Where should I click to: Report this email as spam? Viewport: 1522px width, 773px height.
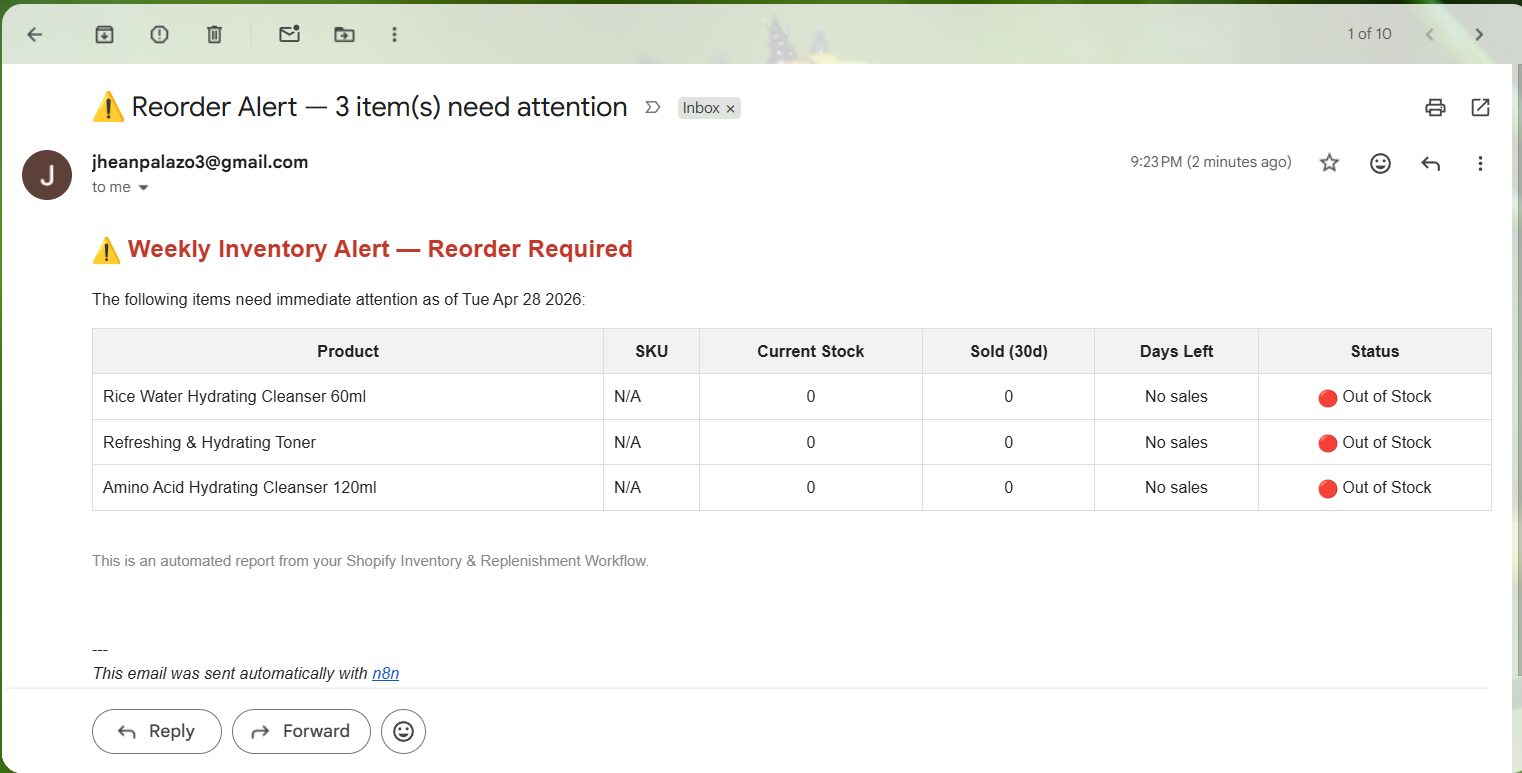click(159, 34)
